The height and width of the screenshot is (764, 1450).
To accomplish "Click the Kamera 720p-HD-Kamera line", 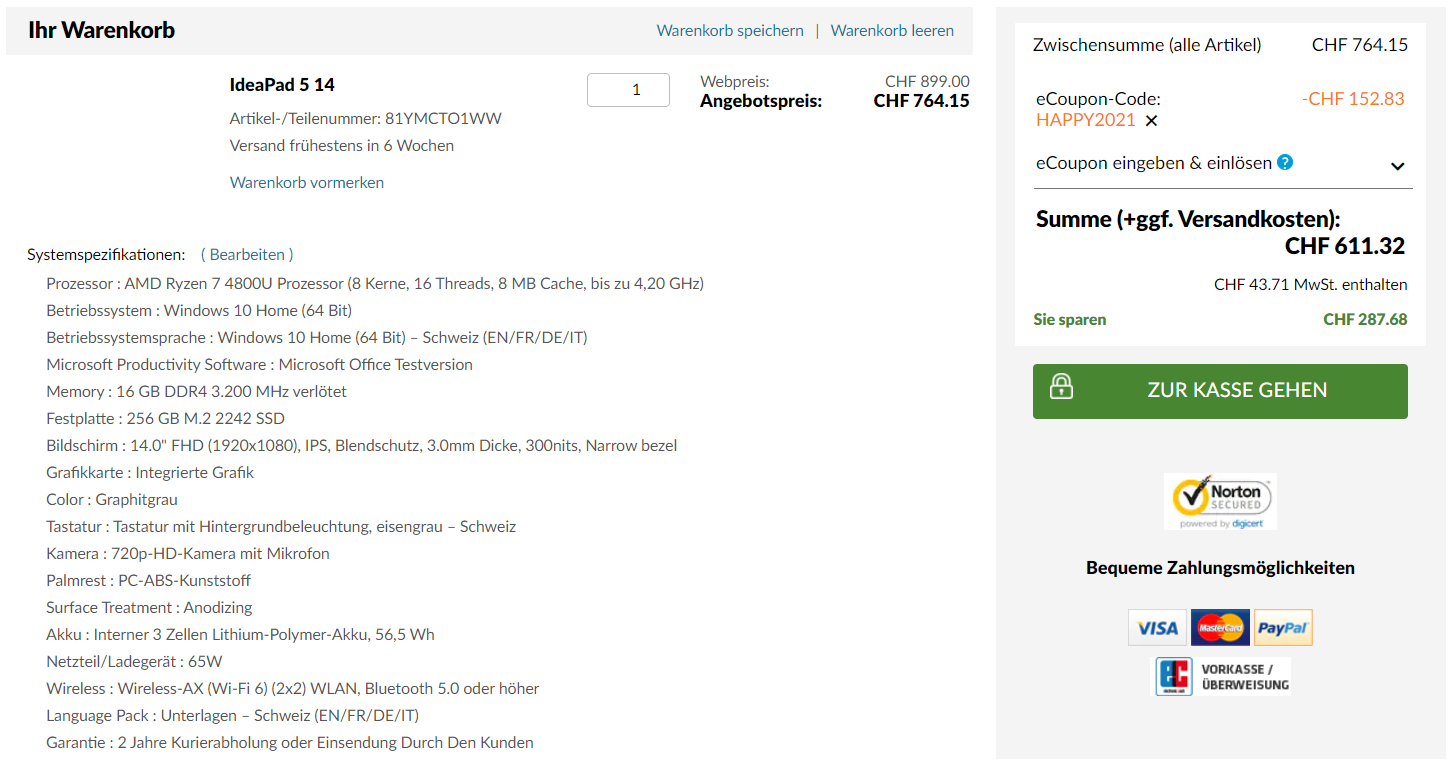I will [x=188, y=554].
